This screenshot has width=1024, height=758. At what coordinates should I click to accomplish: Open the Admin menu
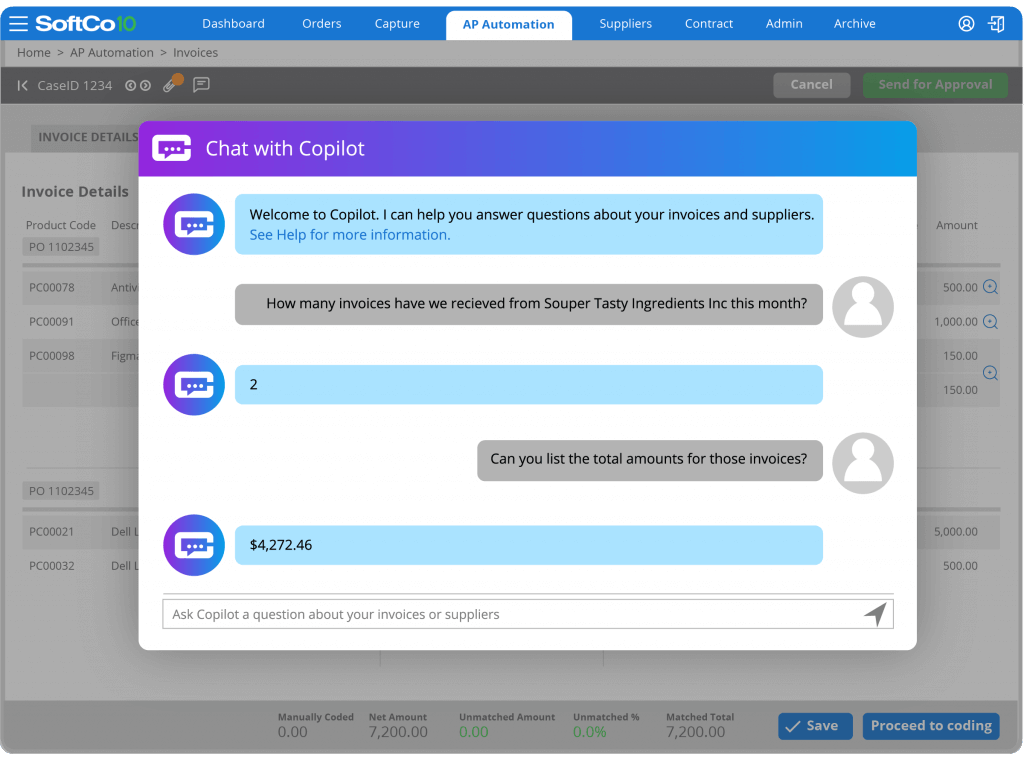[x=784, y=24]
